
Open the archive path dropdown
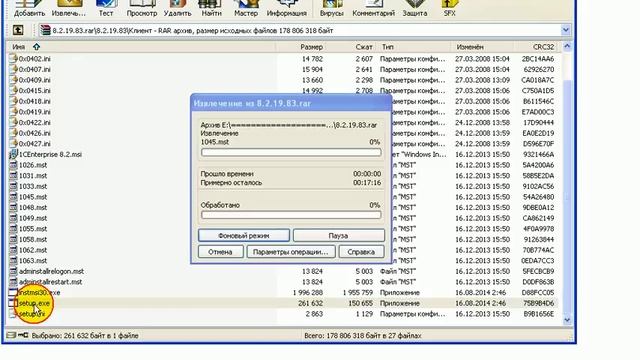pos(565,30)
